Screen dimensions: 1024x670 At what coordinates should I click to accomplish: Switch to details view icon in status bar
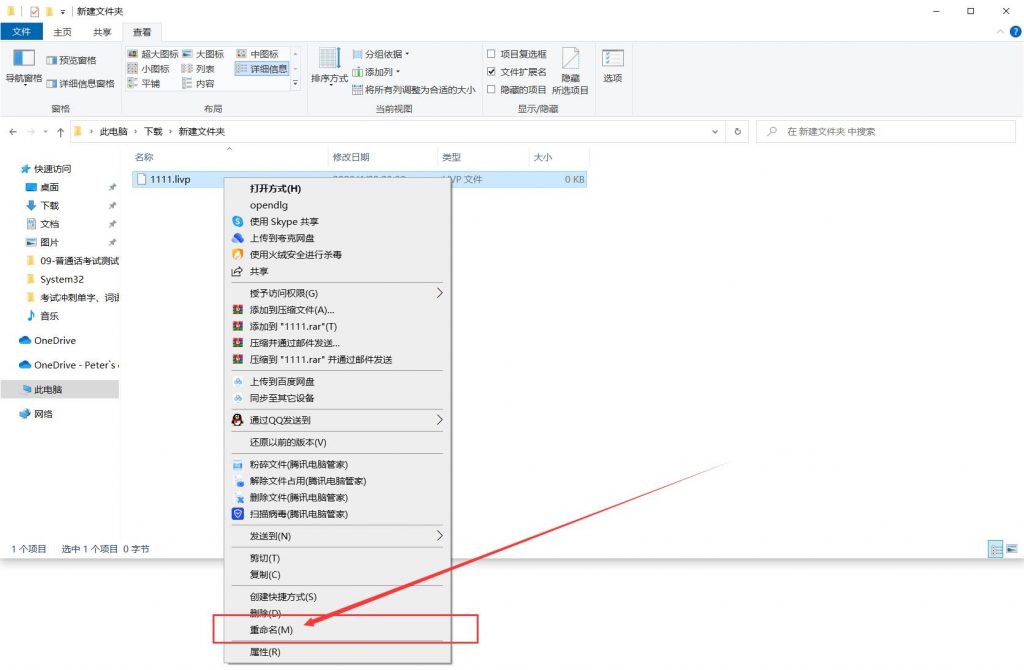tap(995, 549)
